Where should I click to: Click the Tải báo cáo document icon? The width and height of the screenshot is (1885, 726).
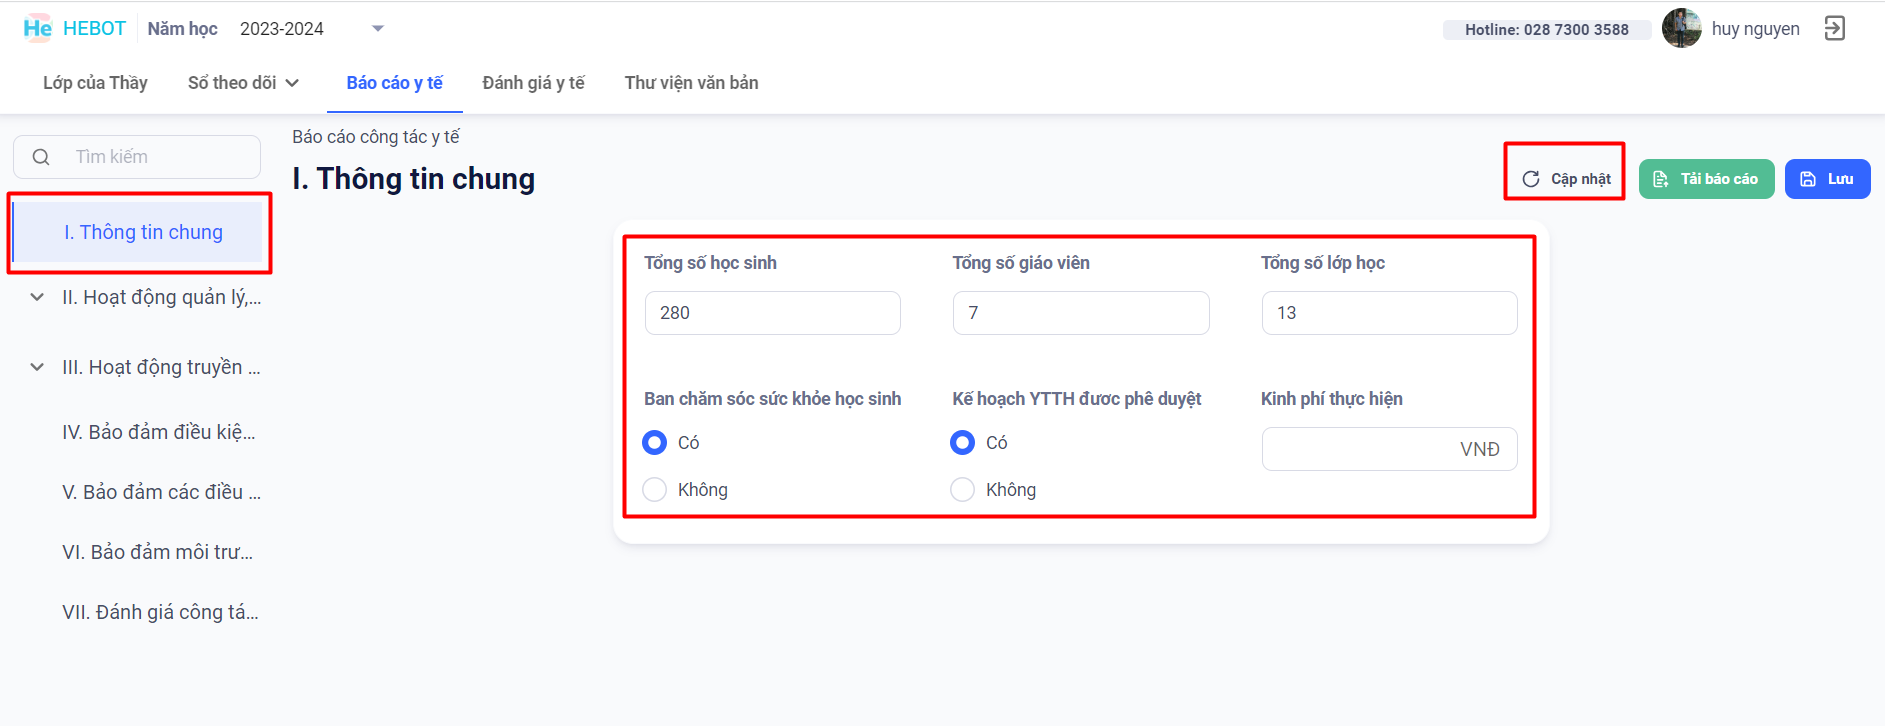point(1661,179)
